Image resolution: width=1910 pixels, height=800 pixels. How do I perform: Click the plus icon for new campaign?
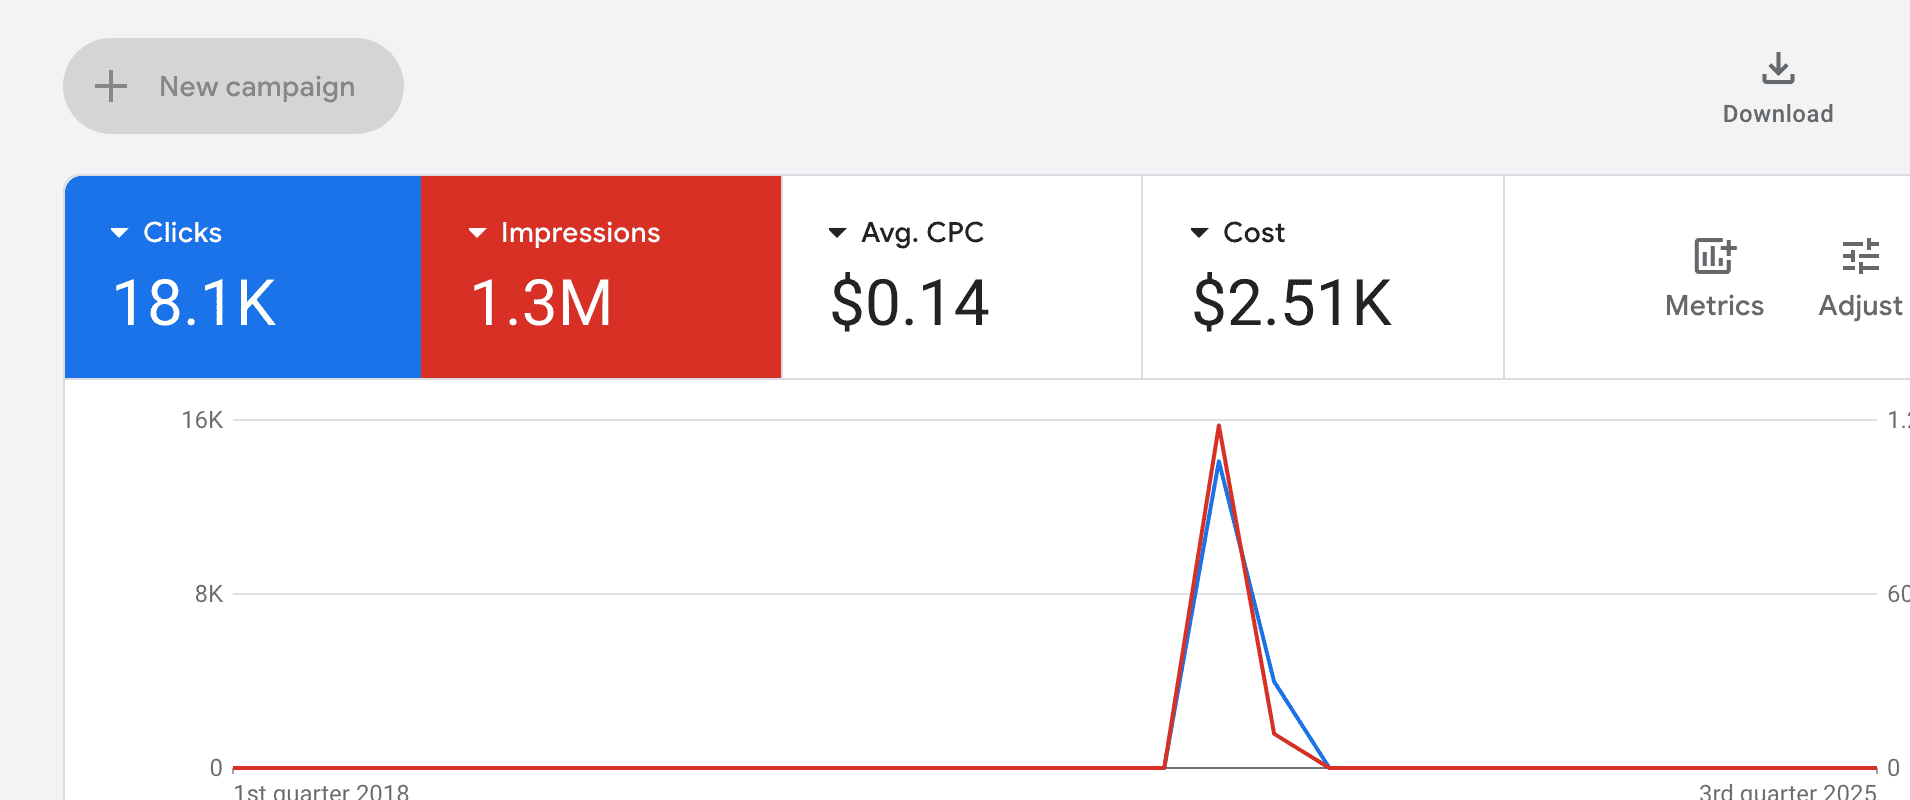(111, 86)
